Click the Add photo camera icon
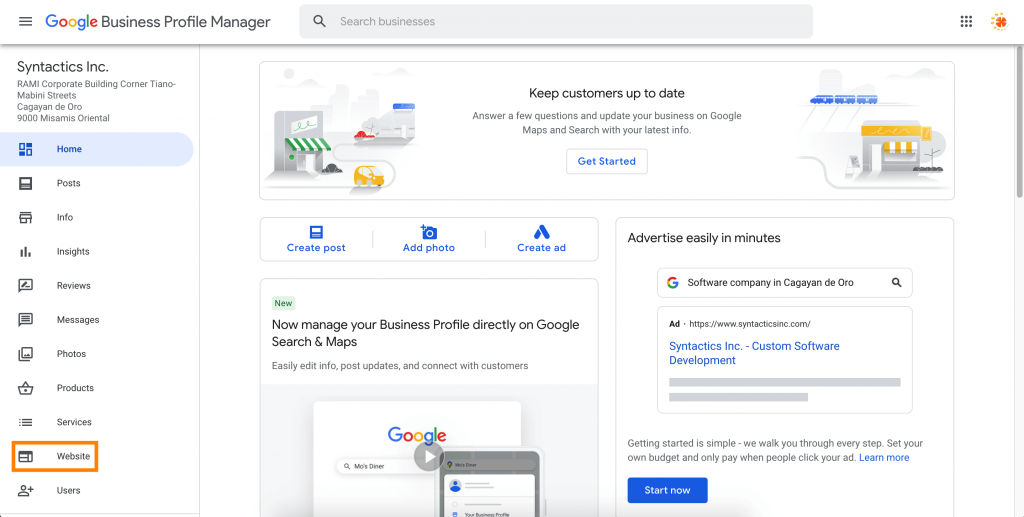 pyautogui.click(x=428, y=232)
